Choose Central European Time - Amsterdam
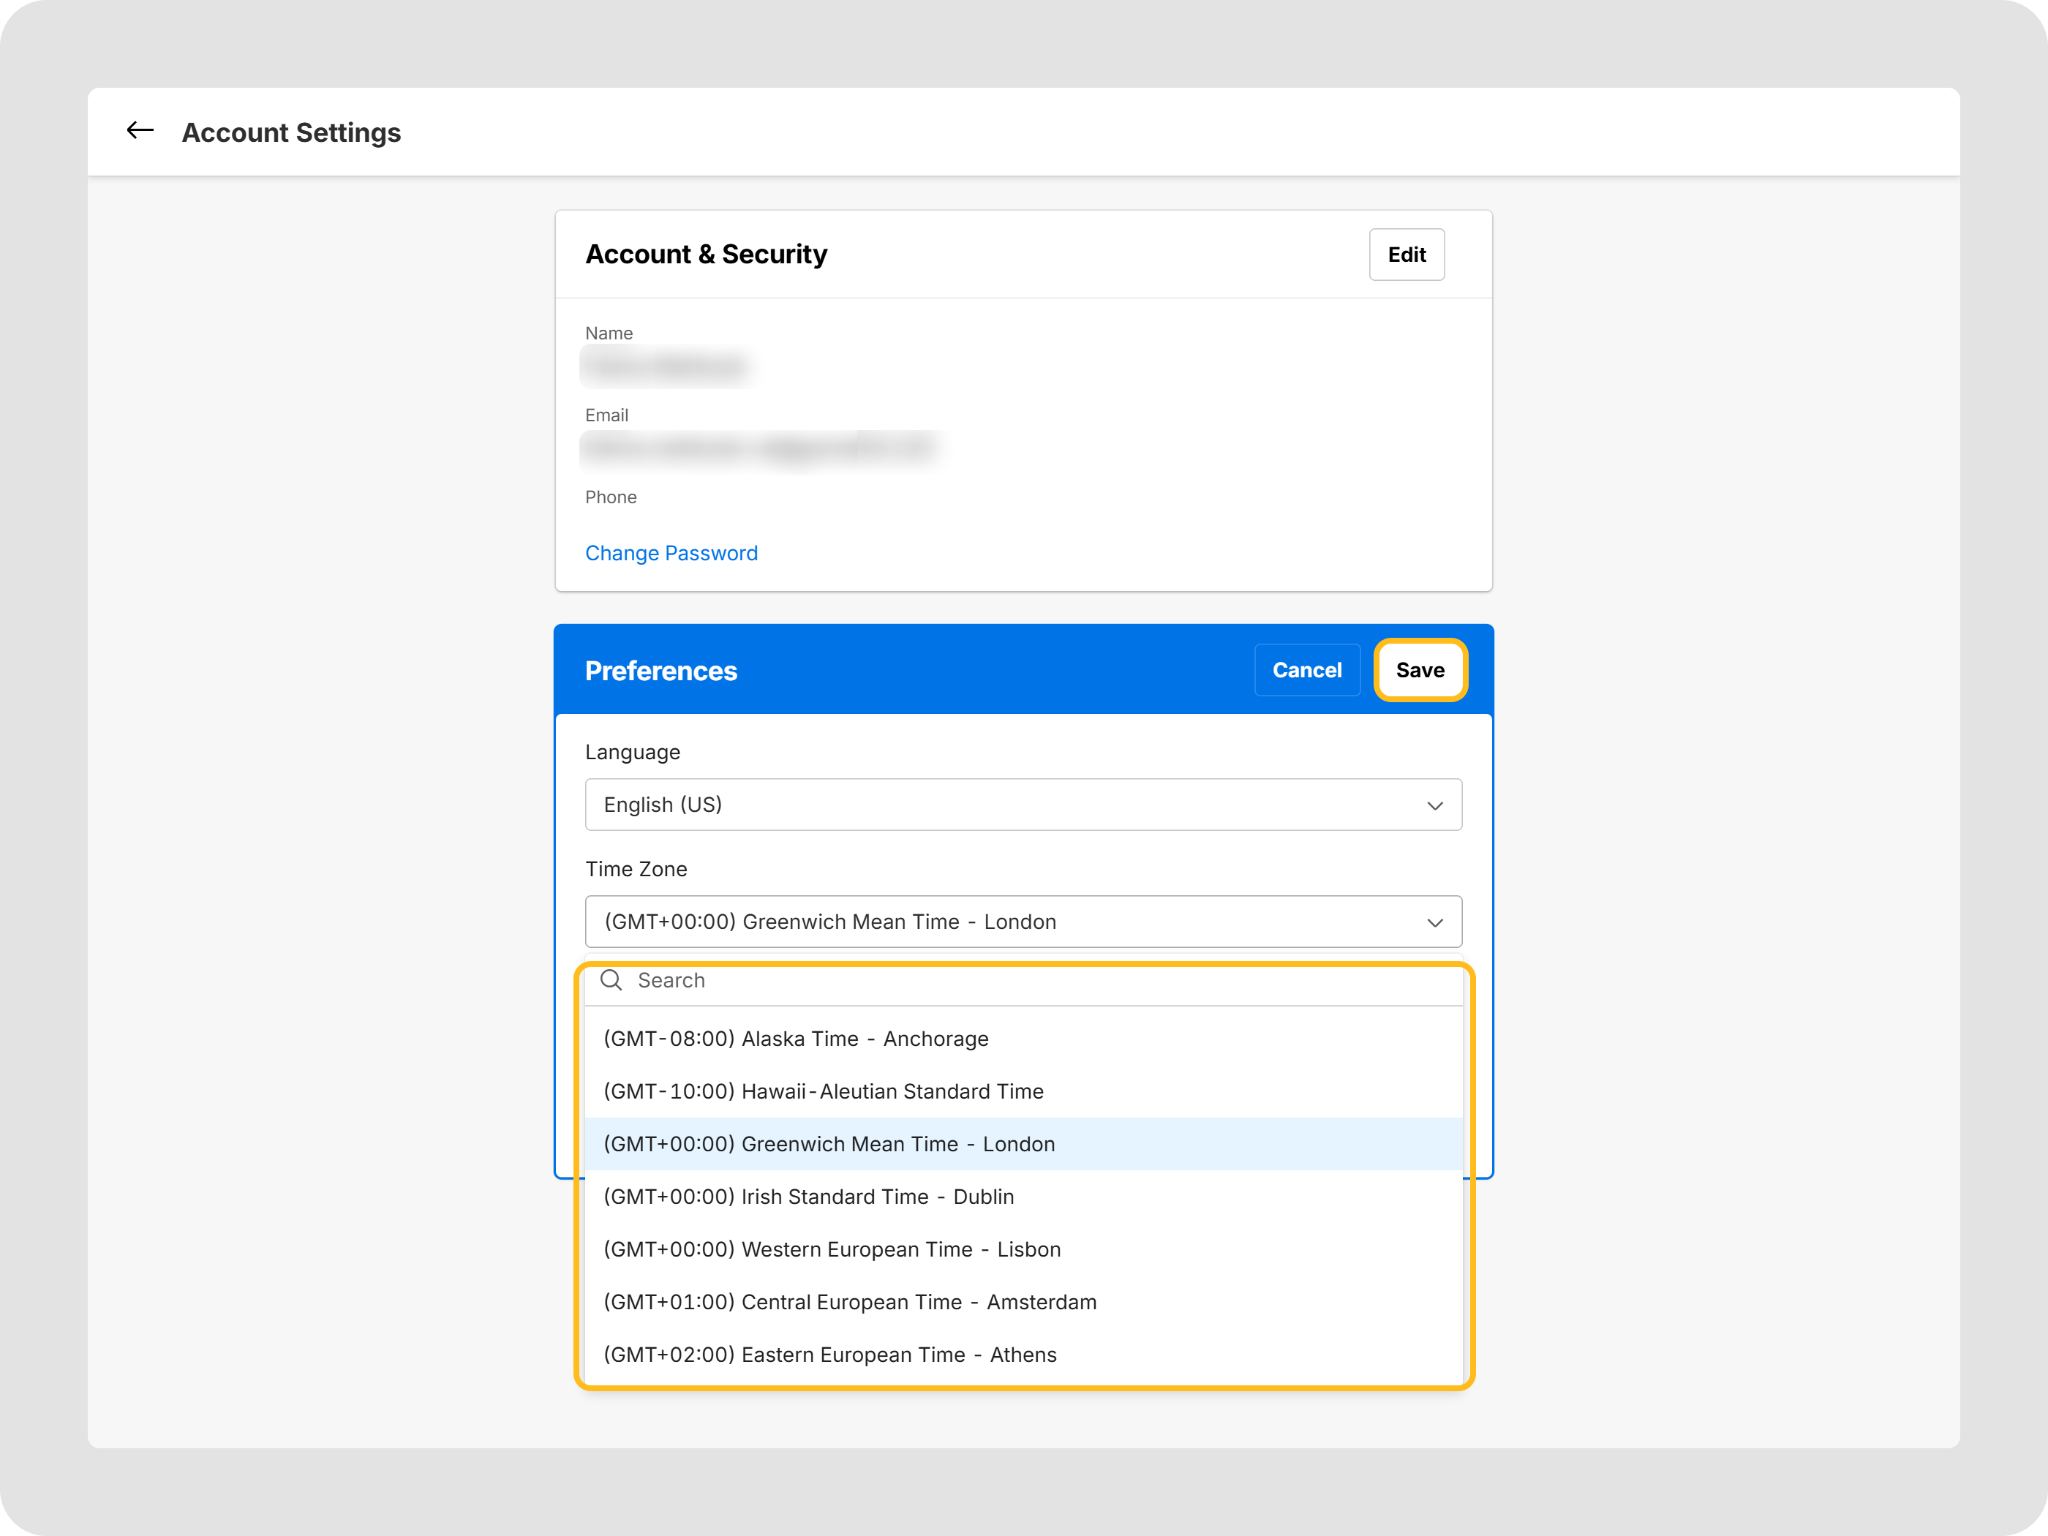The image size is (2048, 1536). [850, 1302]
